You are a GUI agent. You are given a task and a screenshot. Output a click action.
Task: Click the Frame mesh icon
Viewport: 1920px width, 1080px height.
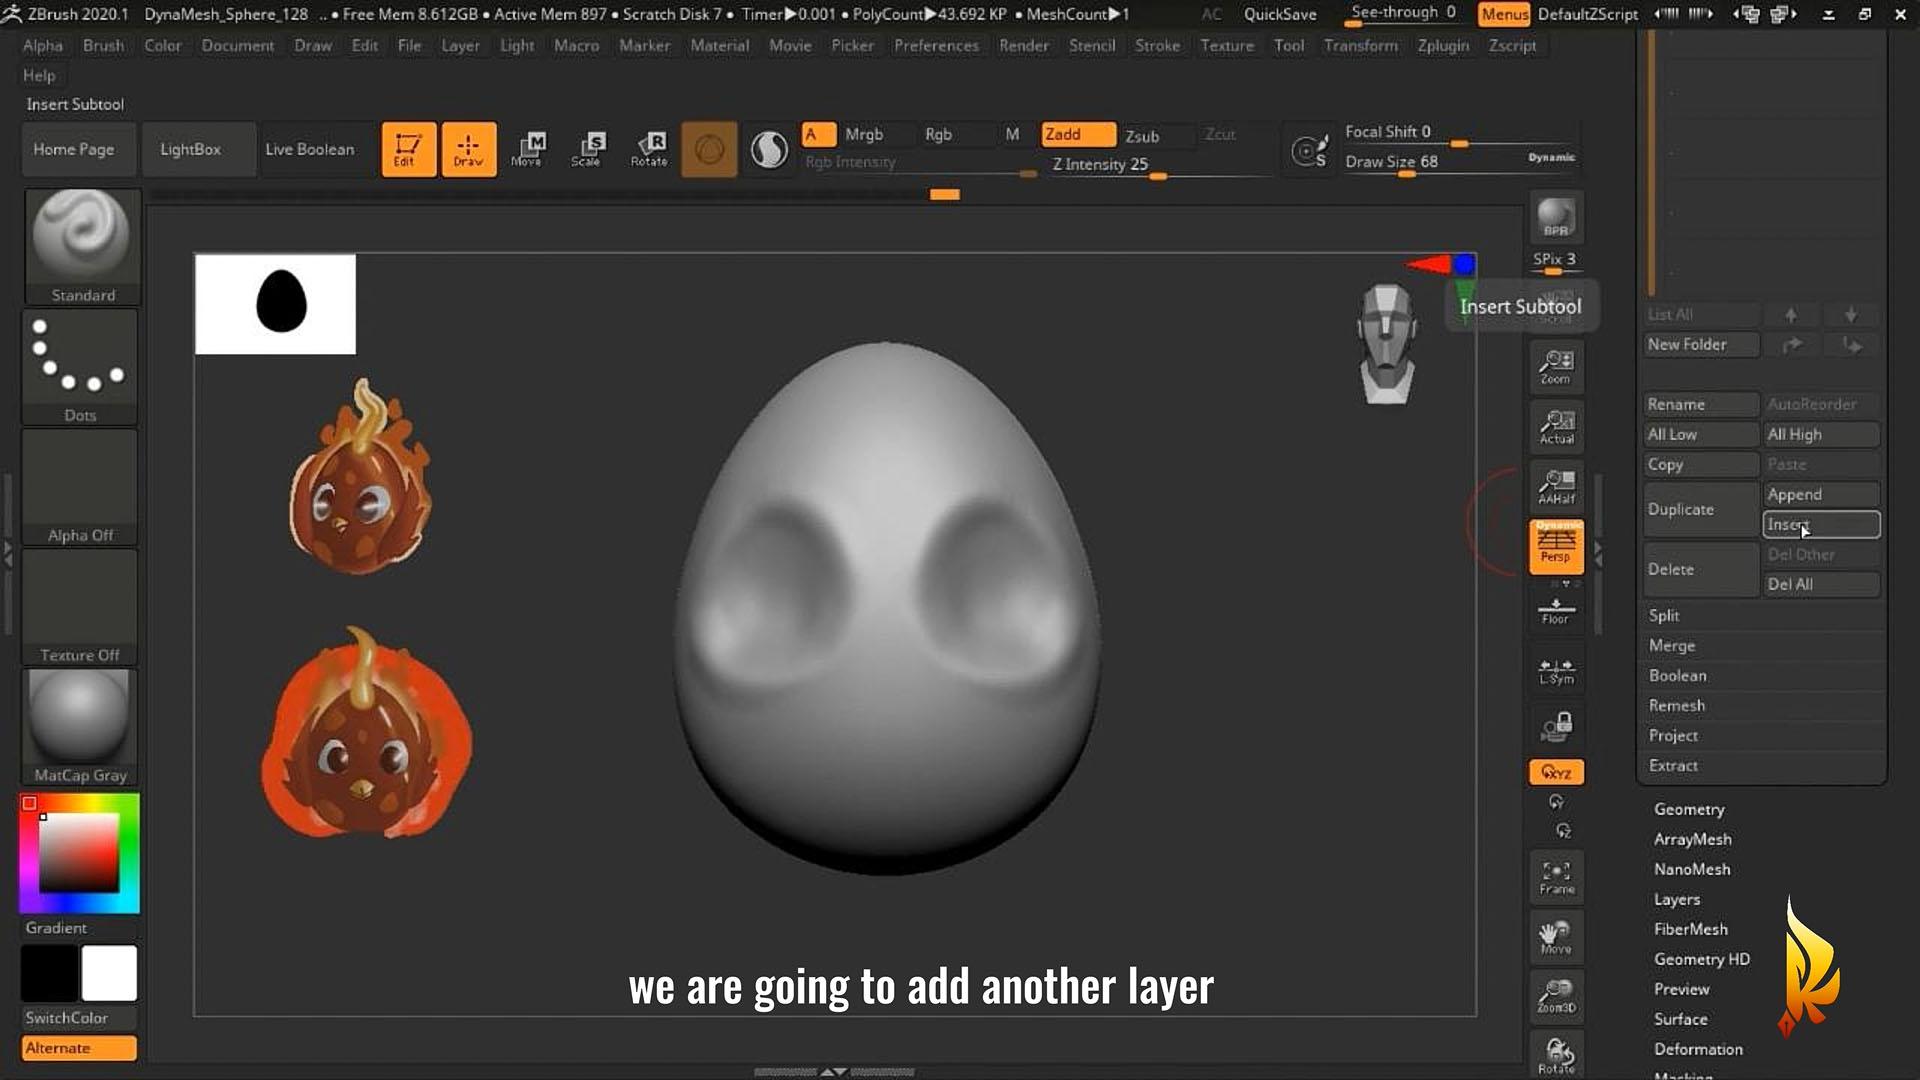coord(1556,877)
